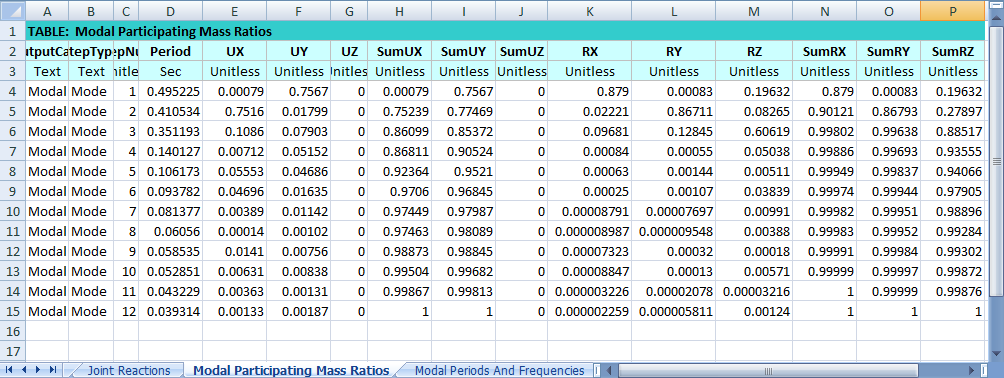Select UX value 0.0141
The height and width of the screenshot is (378, 1004).
[x=234, y=251]
